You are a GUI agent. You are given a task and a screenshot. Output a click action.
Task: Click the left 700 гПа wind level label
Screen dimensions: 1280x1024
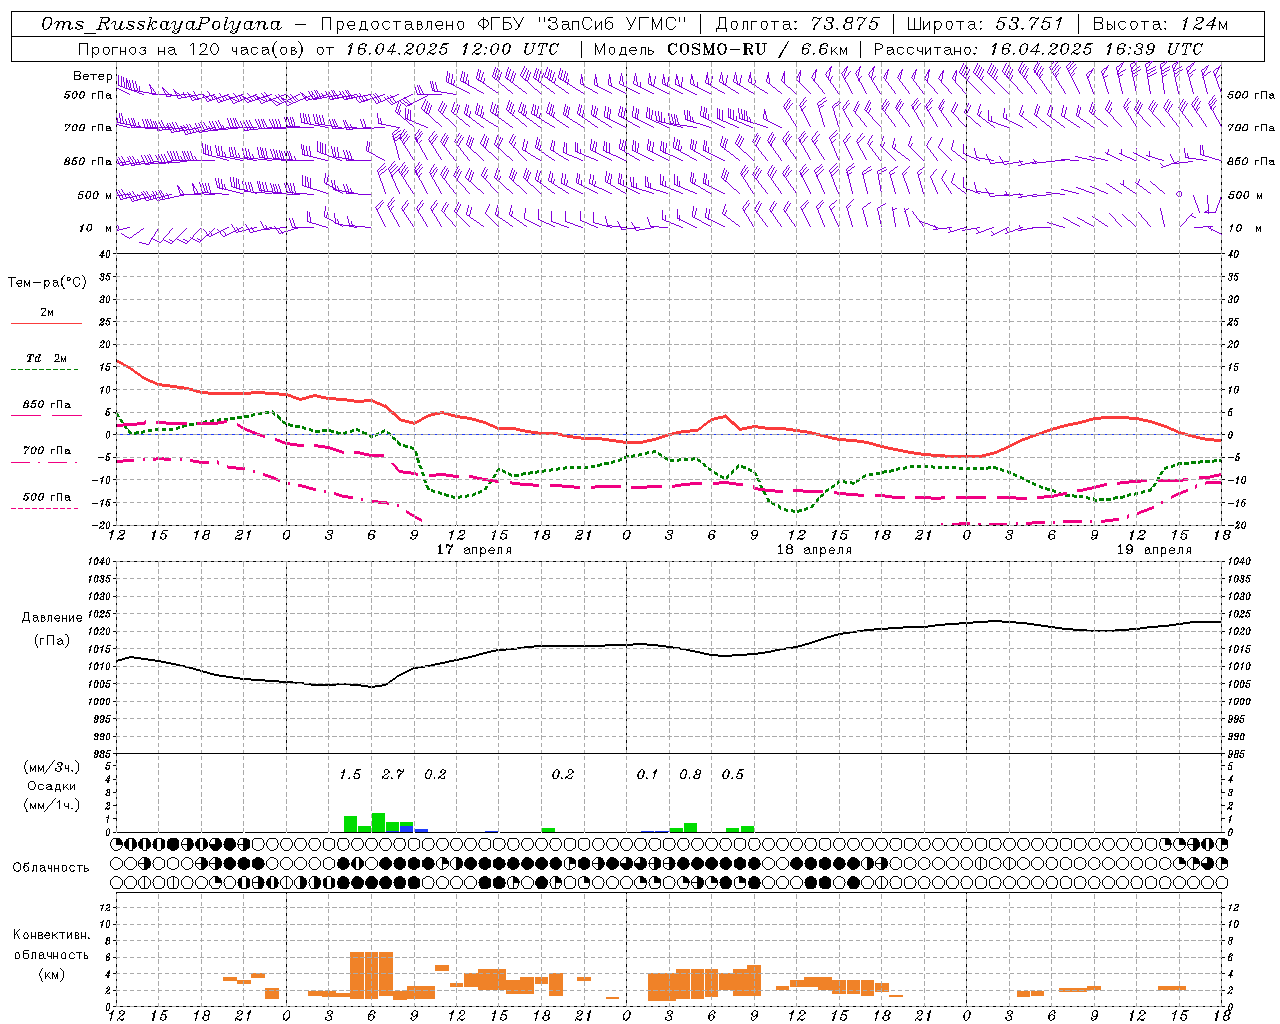88,128
